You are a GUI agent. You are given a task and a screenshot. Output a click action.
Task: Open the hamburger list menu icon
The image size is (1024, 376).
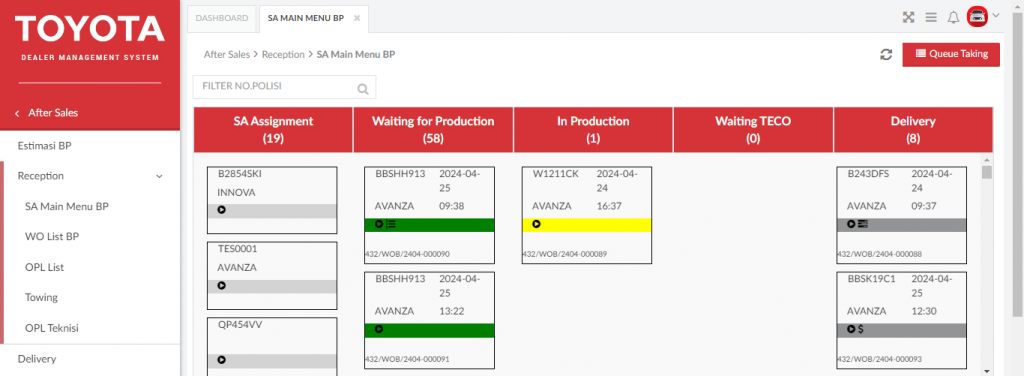point(931,18)
